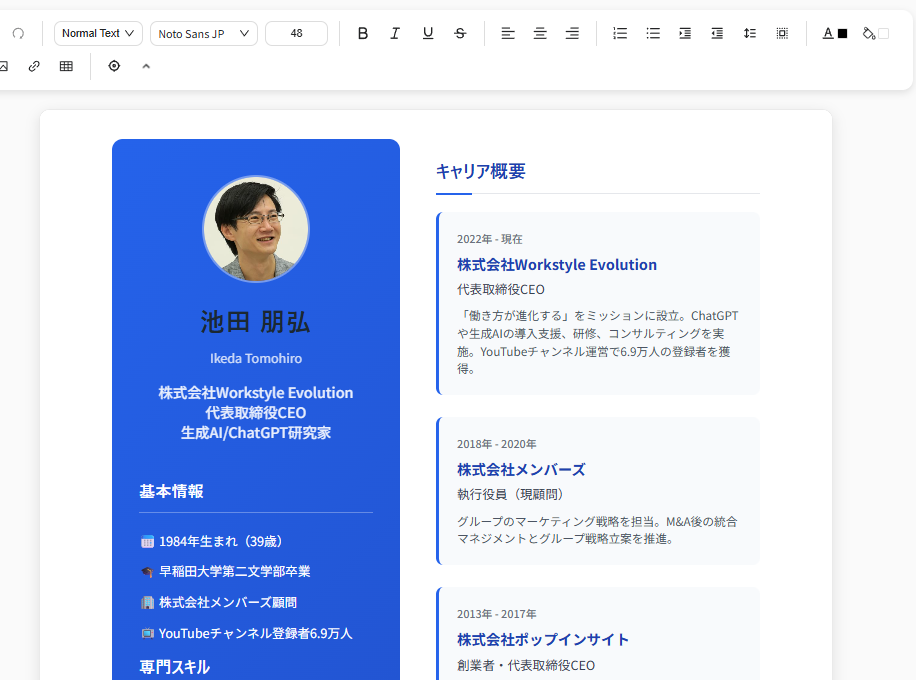Pick the black text color swatch
Screen dimensions: 916x680
point(842,34)
